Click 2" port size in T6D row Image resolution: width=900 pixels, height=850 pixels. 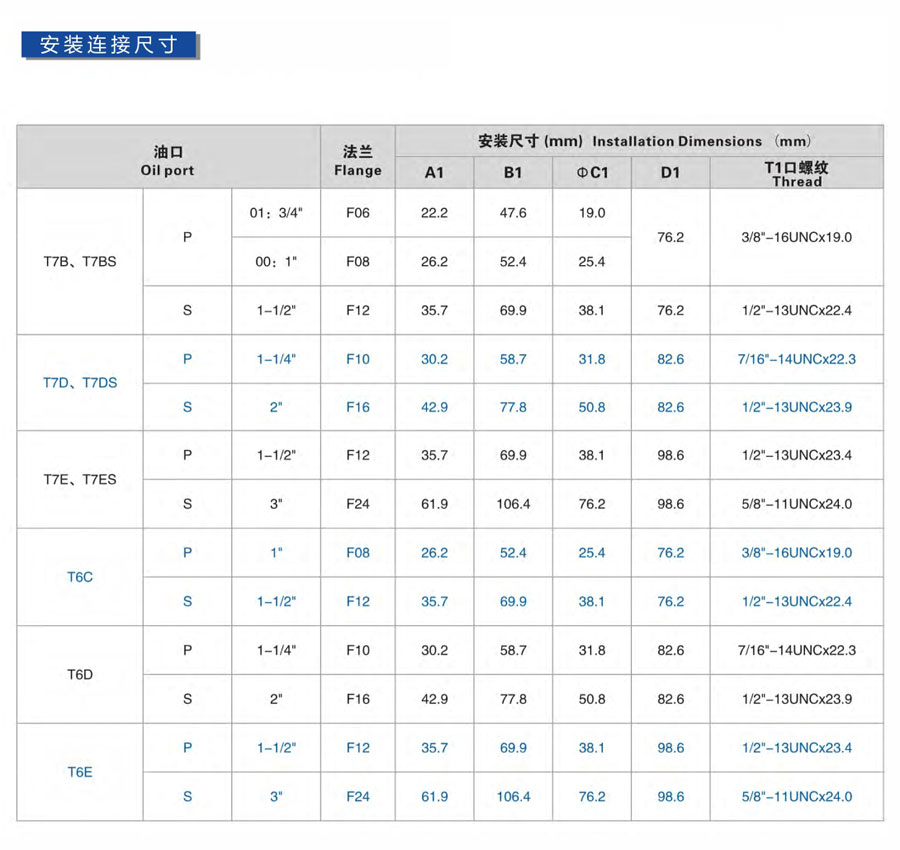(x=276, y=699)
